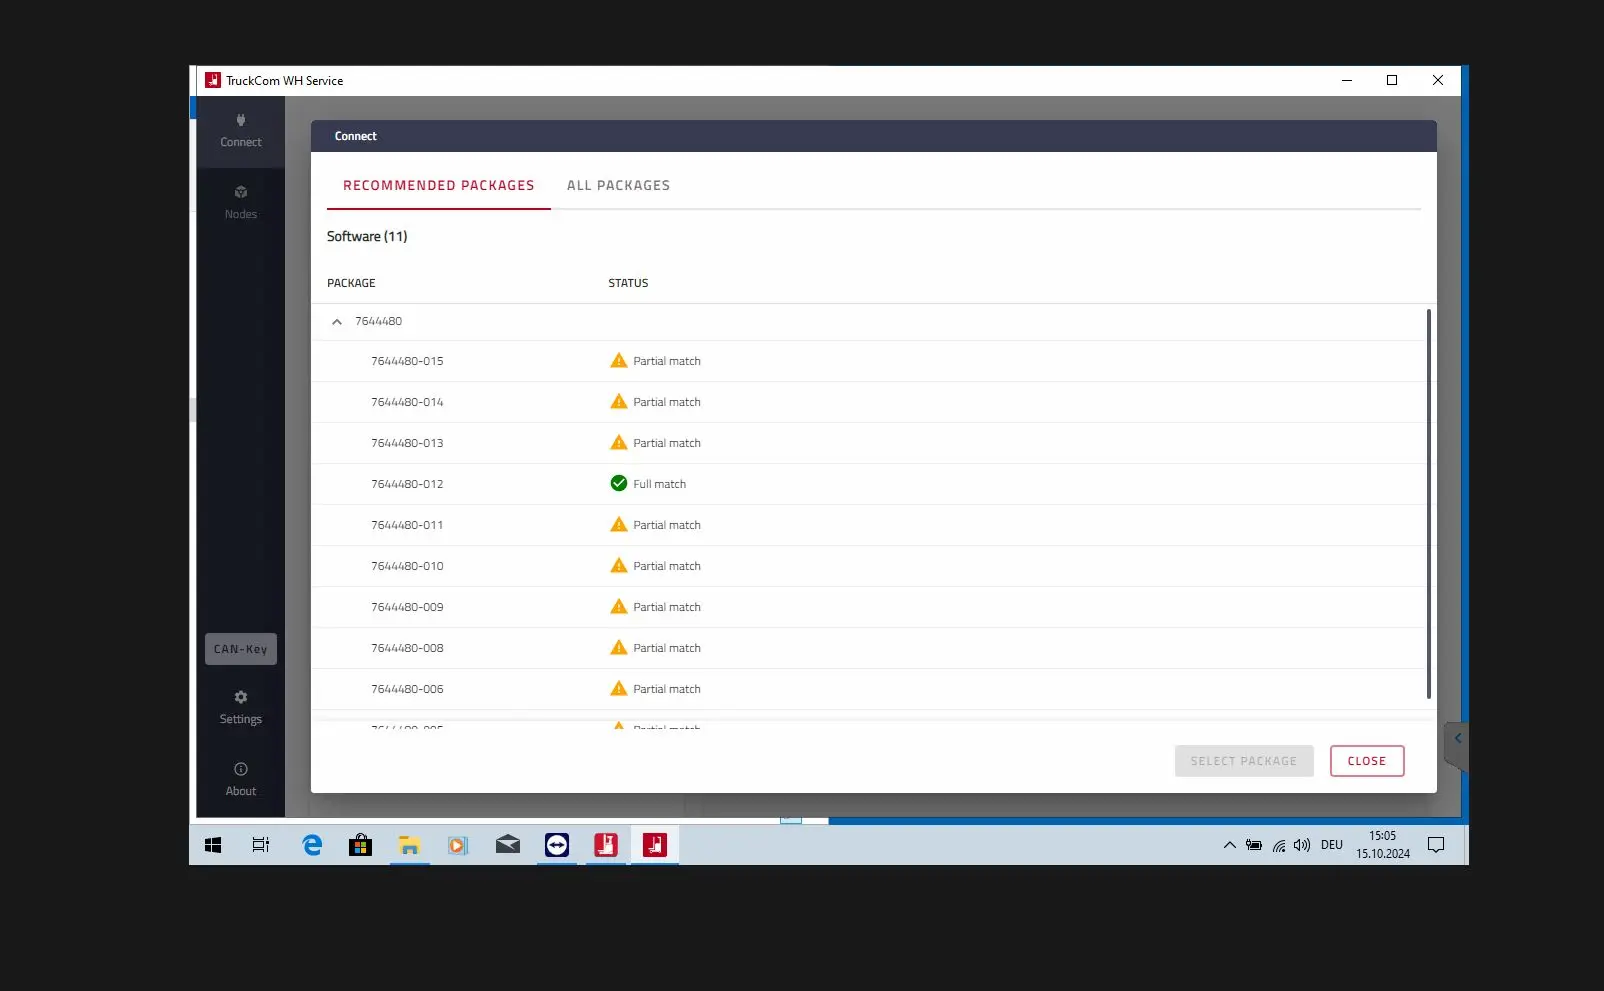Select package 7644480-012 with full match
This screenshot has width=1604, height=991.
(x=868, y=484)
